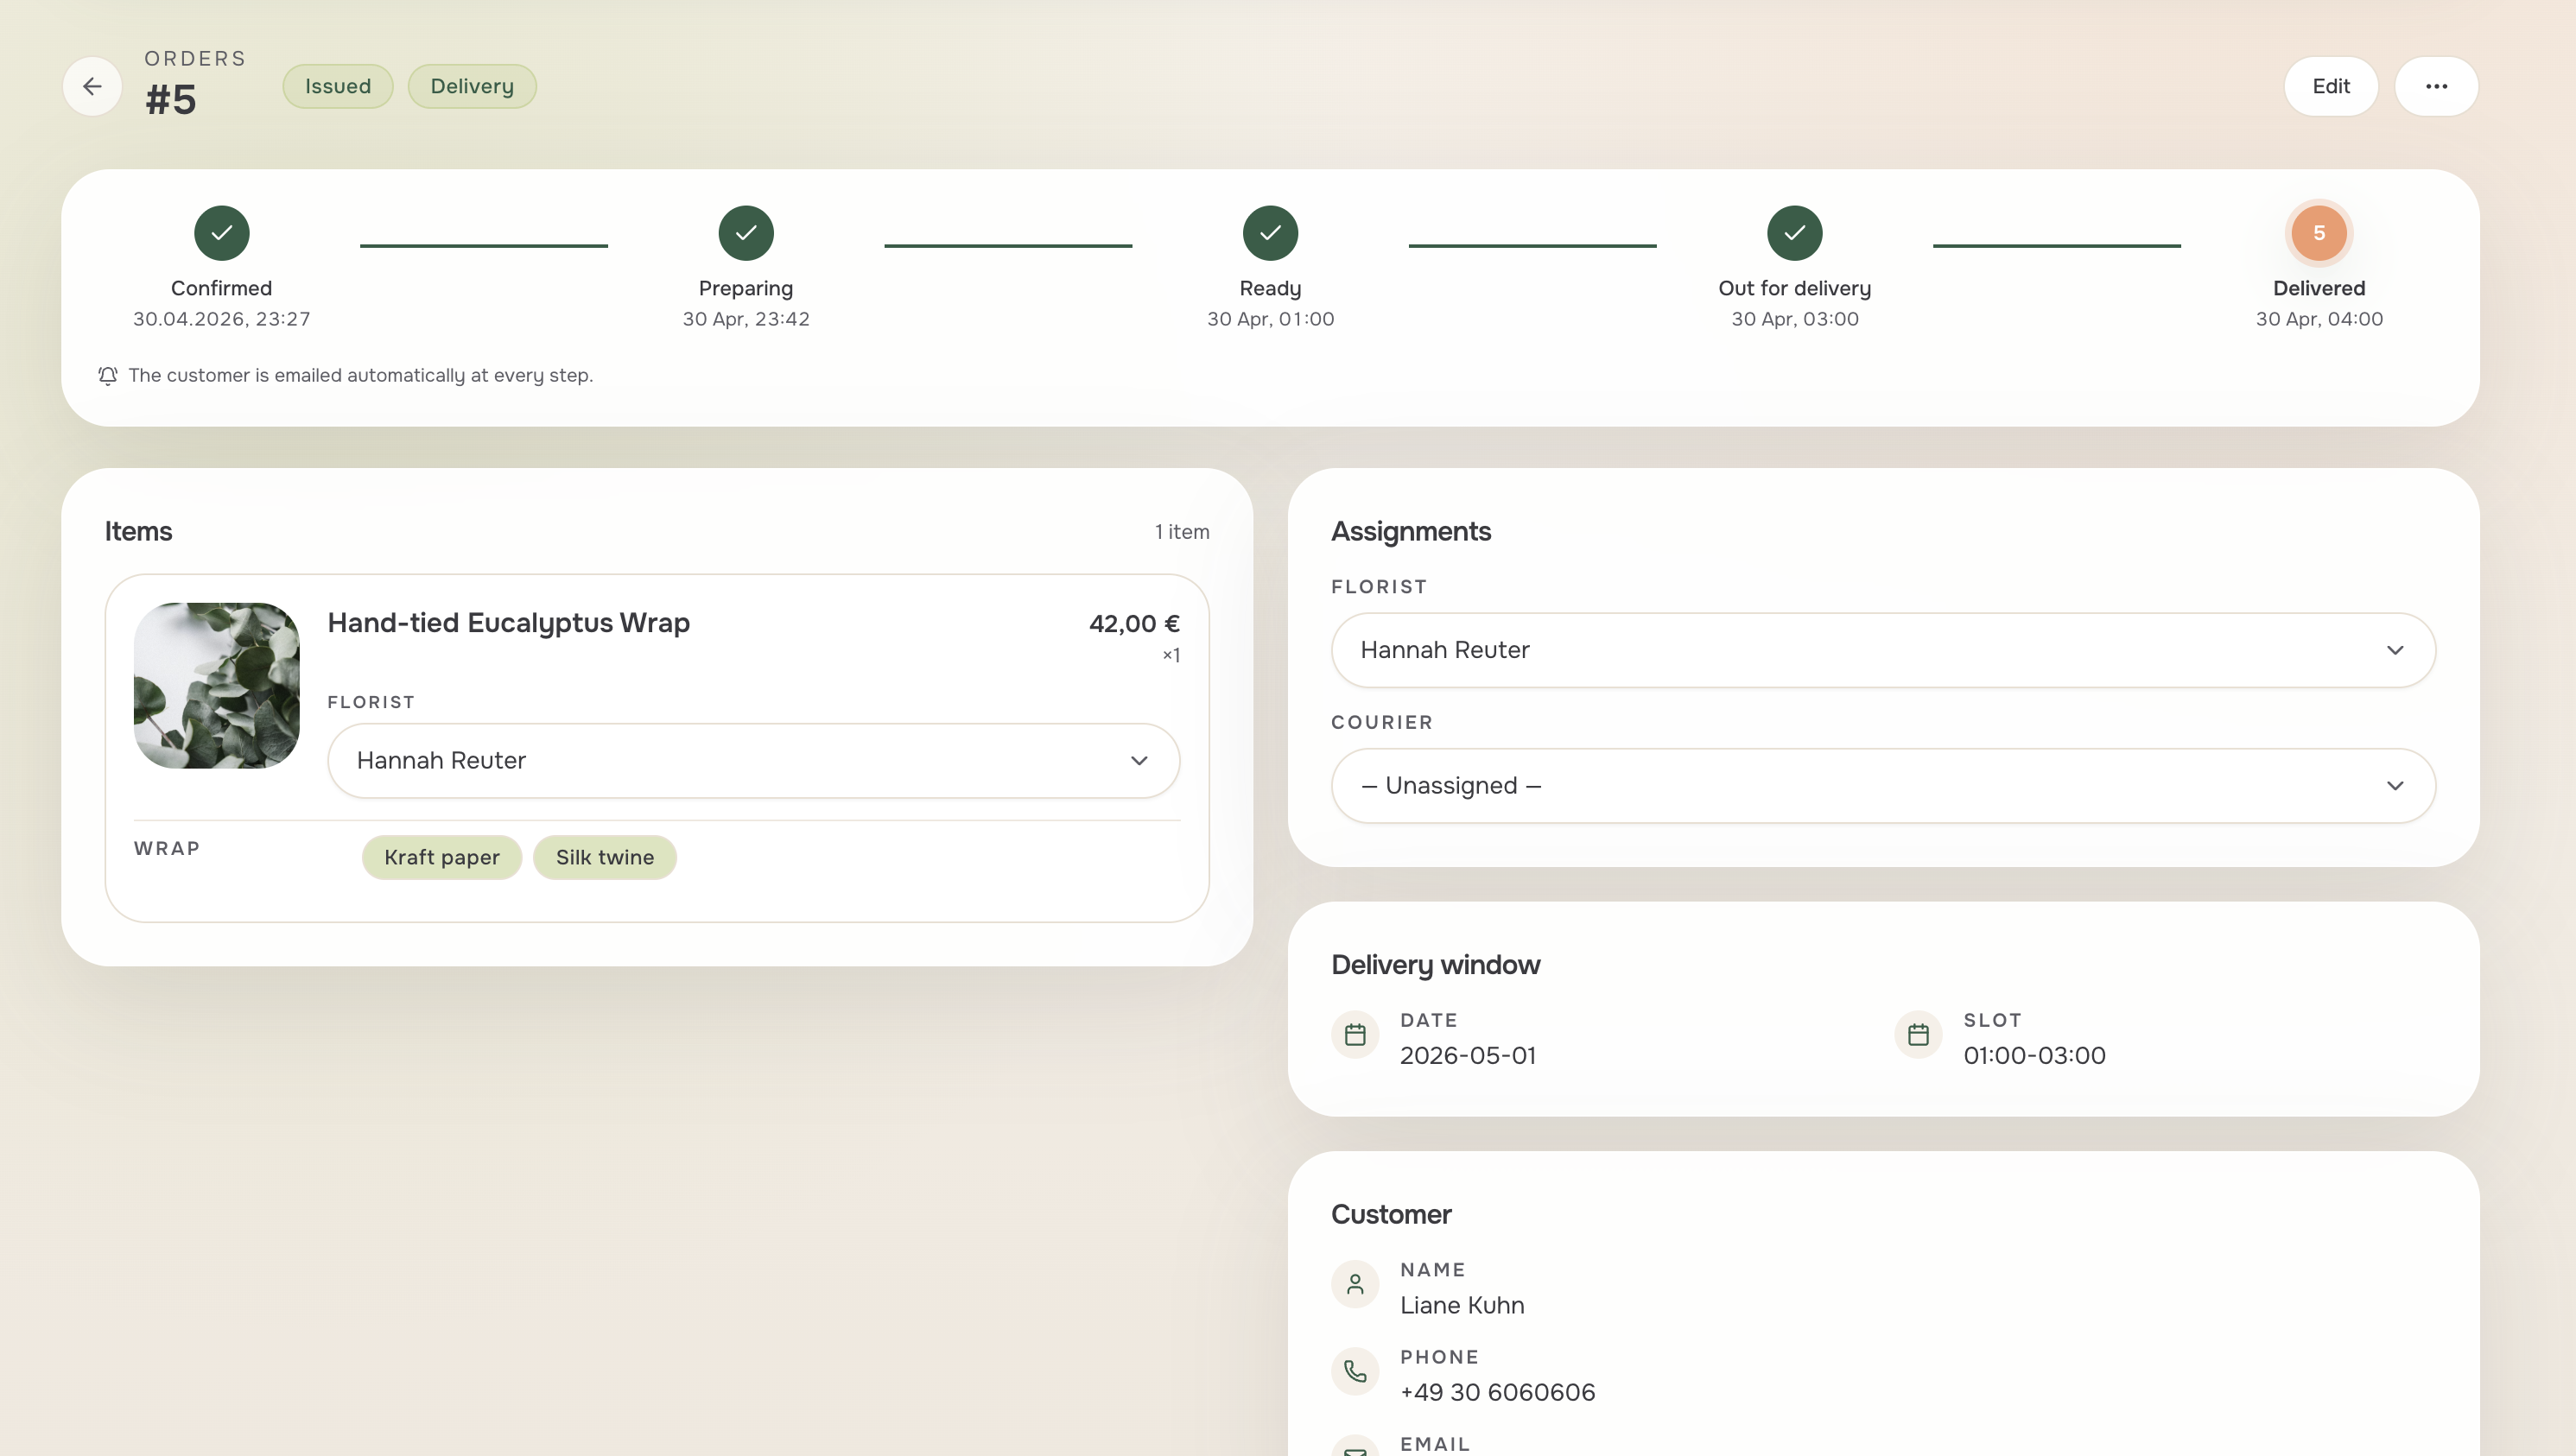Open the three-dots more options menu
This screenshot has height=1456, width=2576.
click(2436, 86)
